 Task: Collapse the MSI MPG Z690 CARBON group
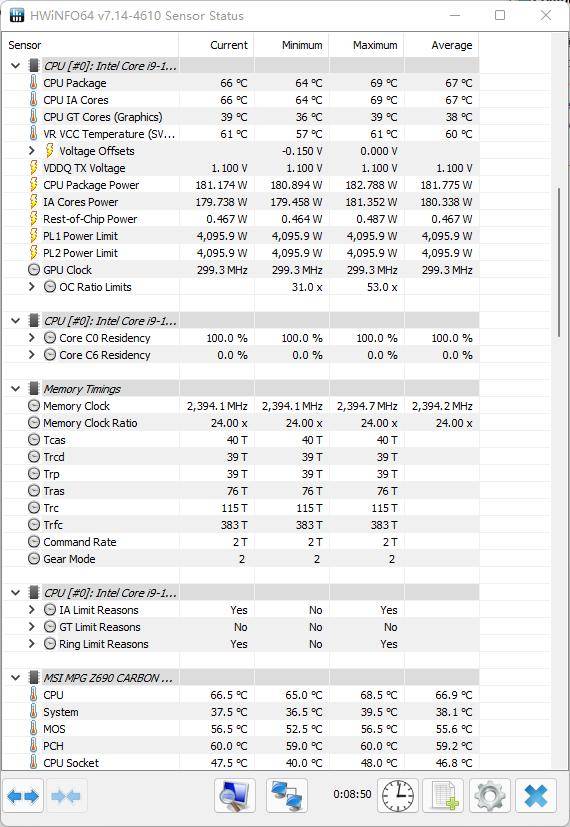[x=16, y=678]
